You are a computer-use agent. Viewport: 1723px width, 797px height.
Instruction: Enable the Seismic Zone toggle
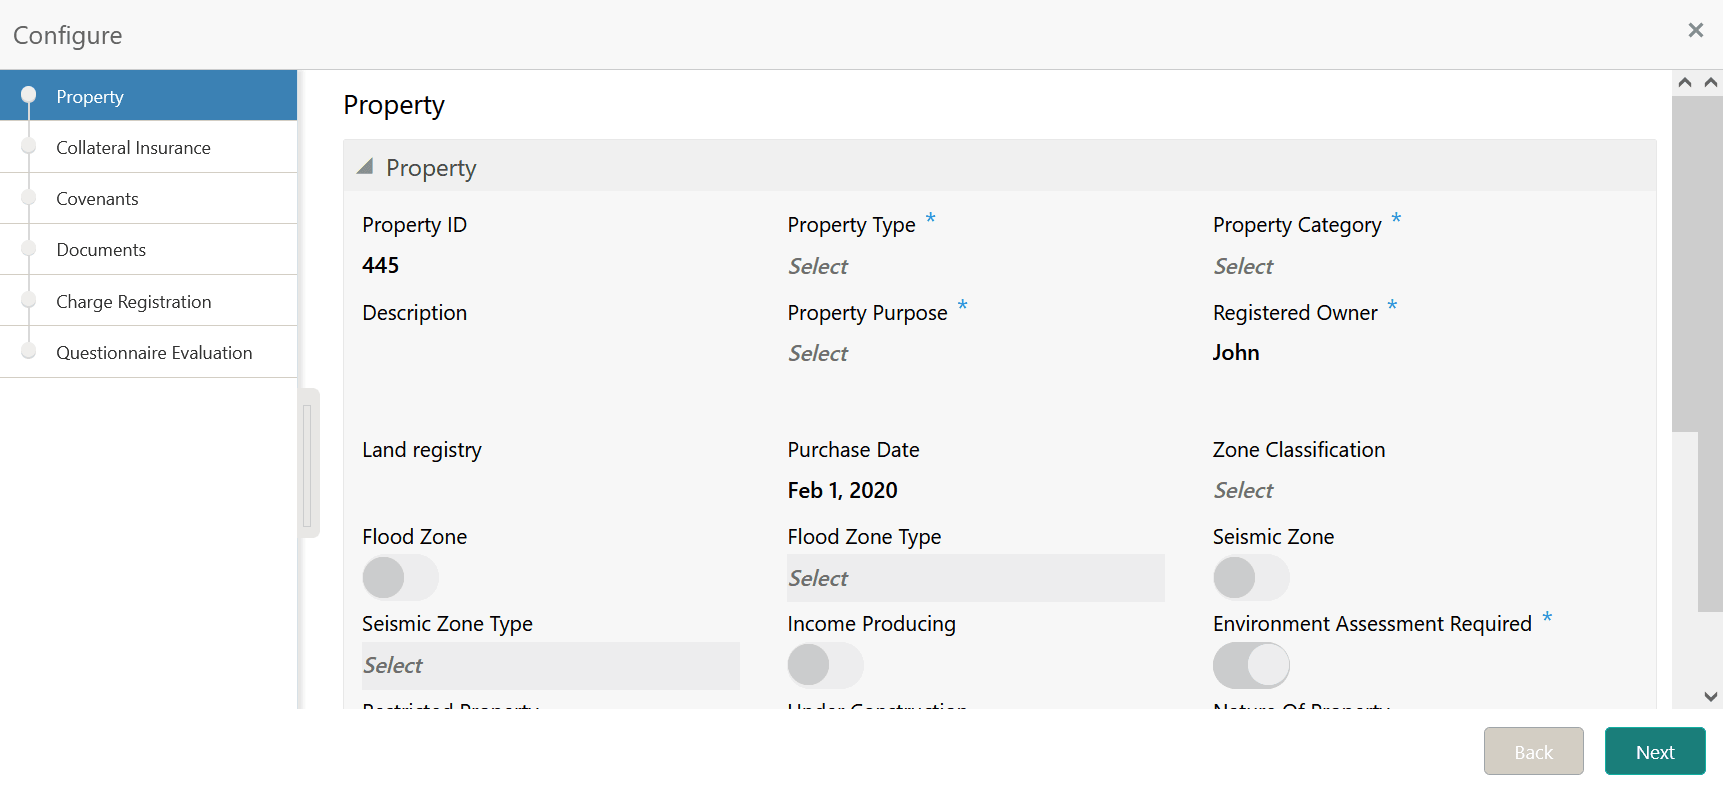click(x=1251, y=578)
